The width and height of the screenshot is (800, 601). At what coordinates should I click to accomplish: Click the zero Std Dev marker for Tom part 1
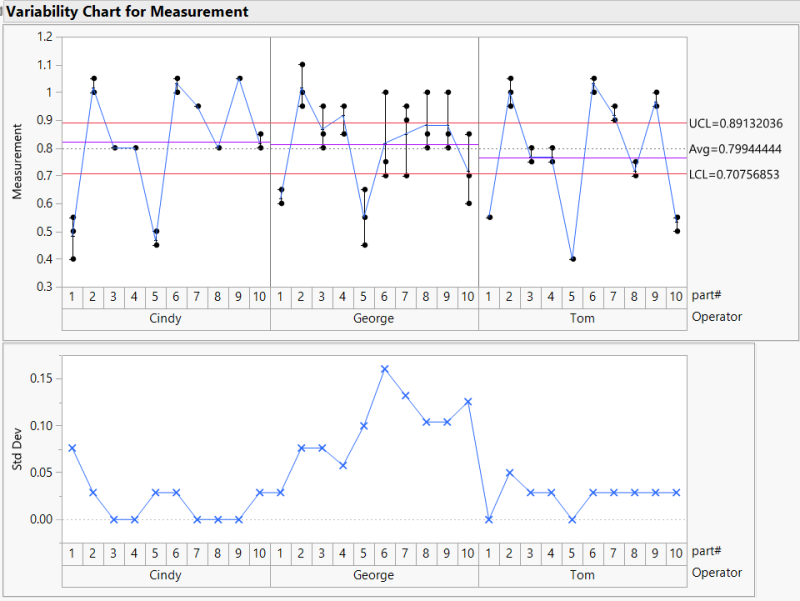(x=488, y=519)
